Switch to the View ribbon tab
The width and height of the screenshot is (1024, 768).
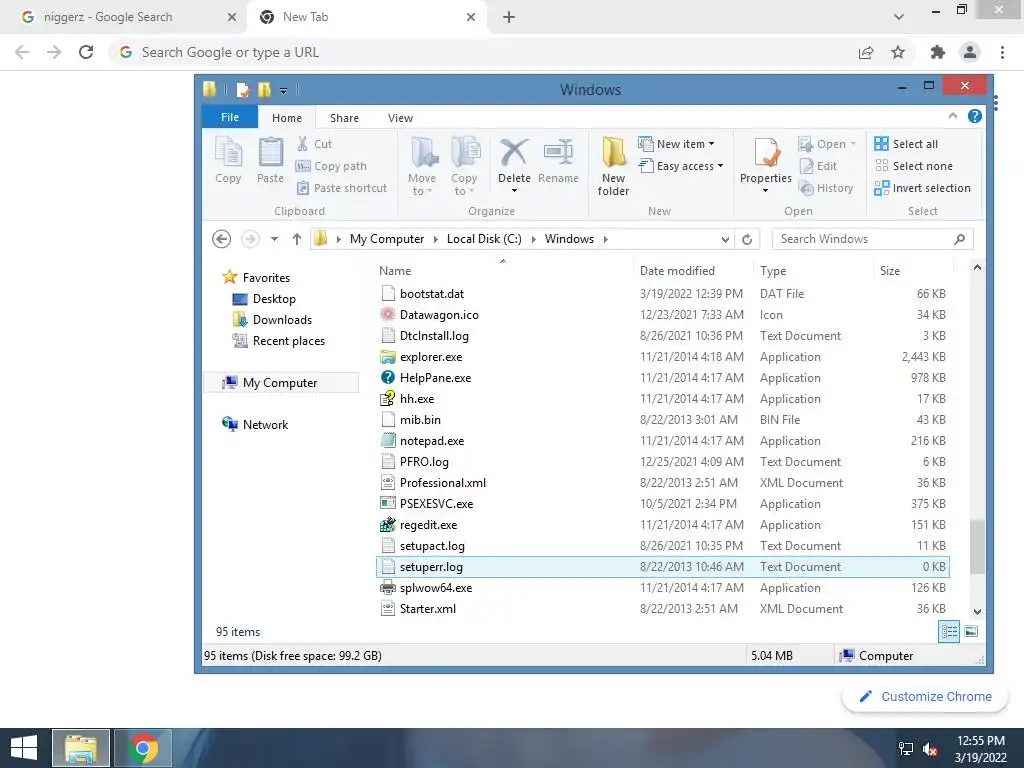[400, 118]
